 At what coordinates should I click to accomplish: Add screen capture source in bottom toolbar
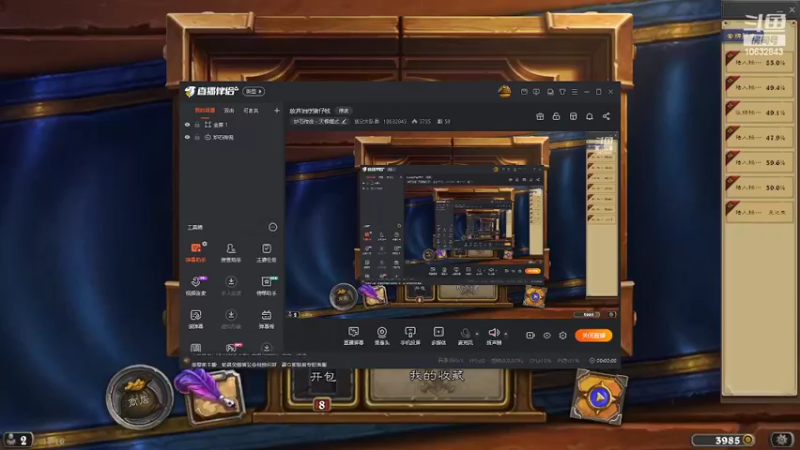click(354, 336)
